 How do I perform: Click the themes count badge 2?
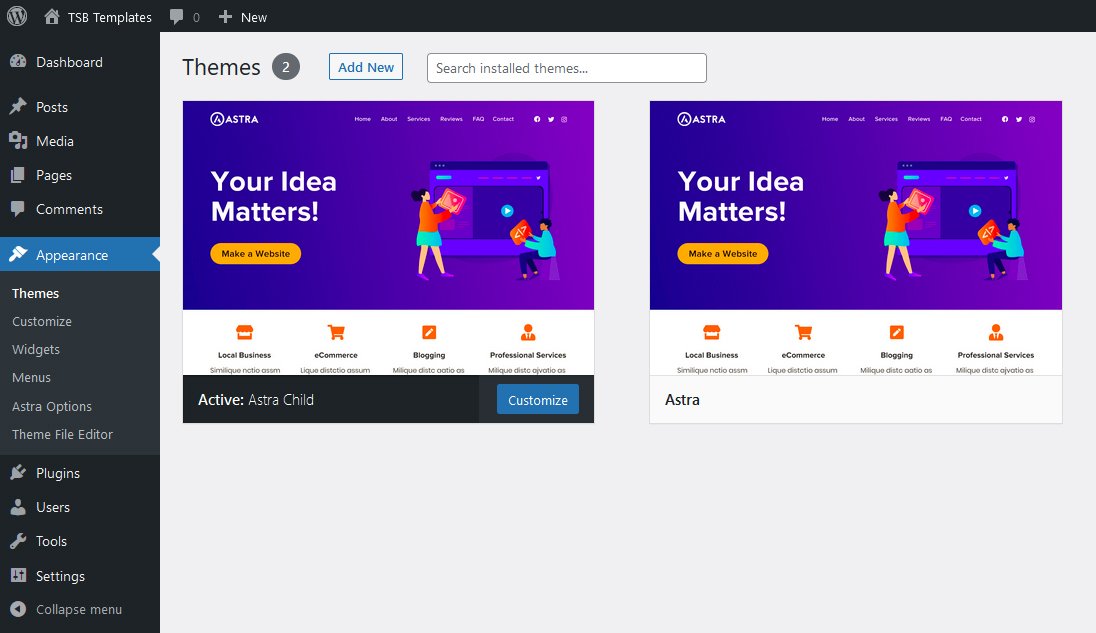[285, 67]
